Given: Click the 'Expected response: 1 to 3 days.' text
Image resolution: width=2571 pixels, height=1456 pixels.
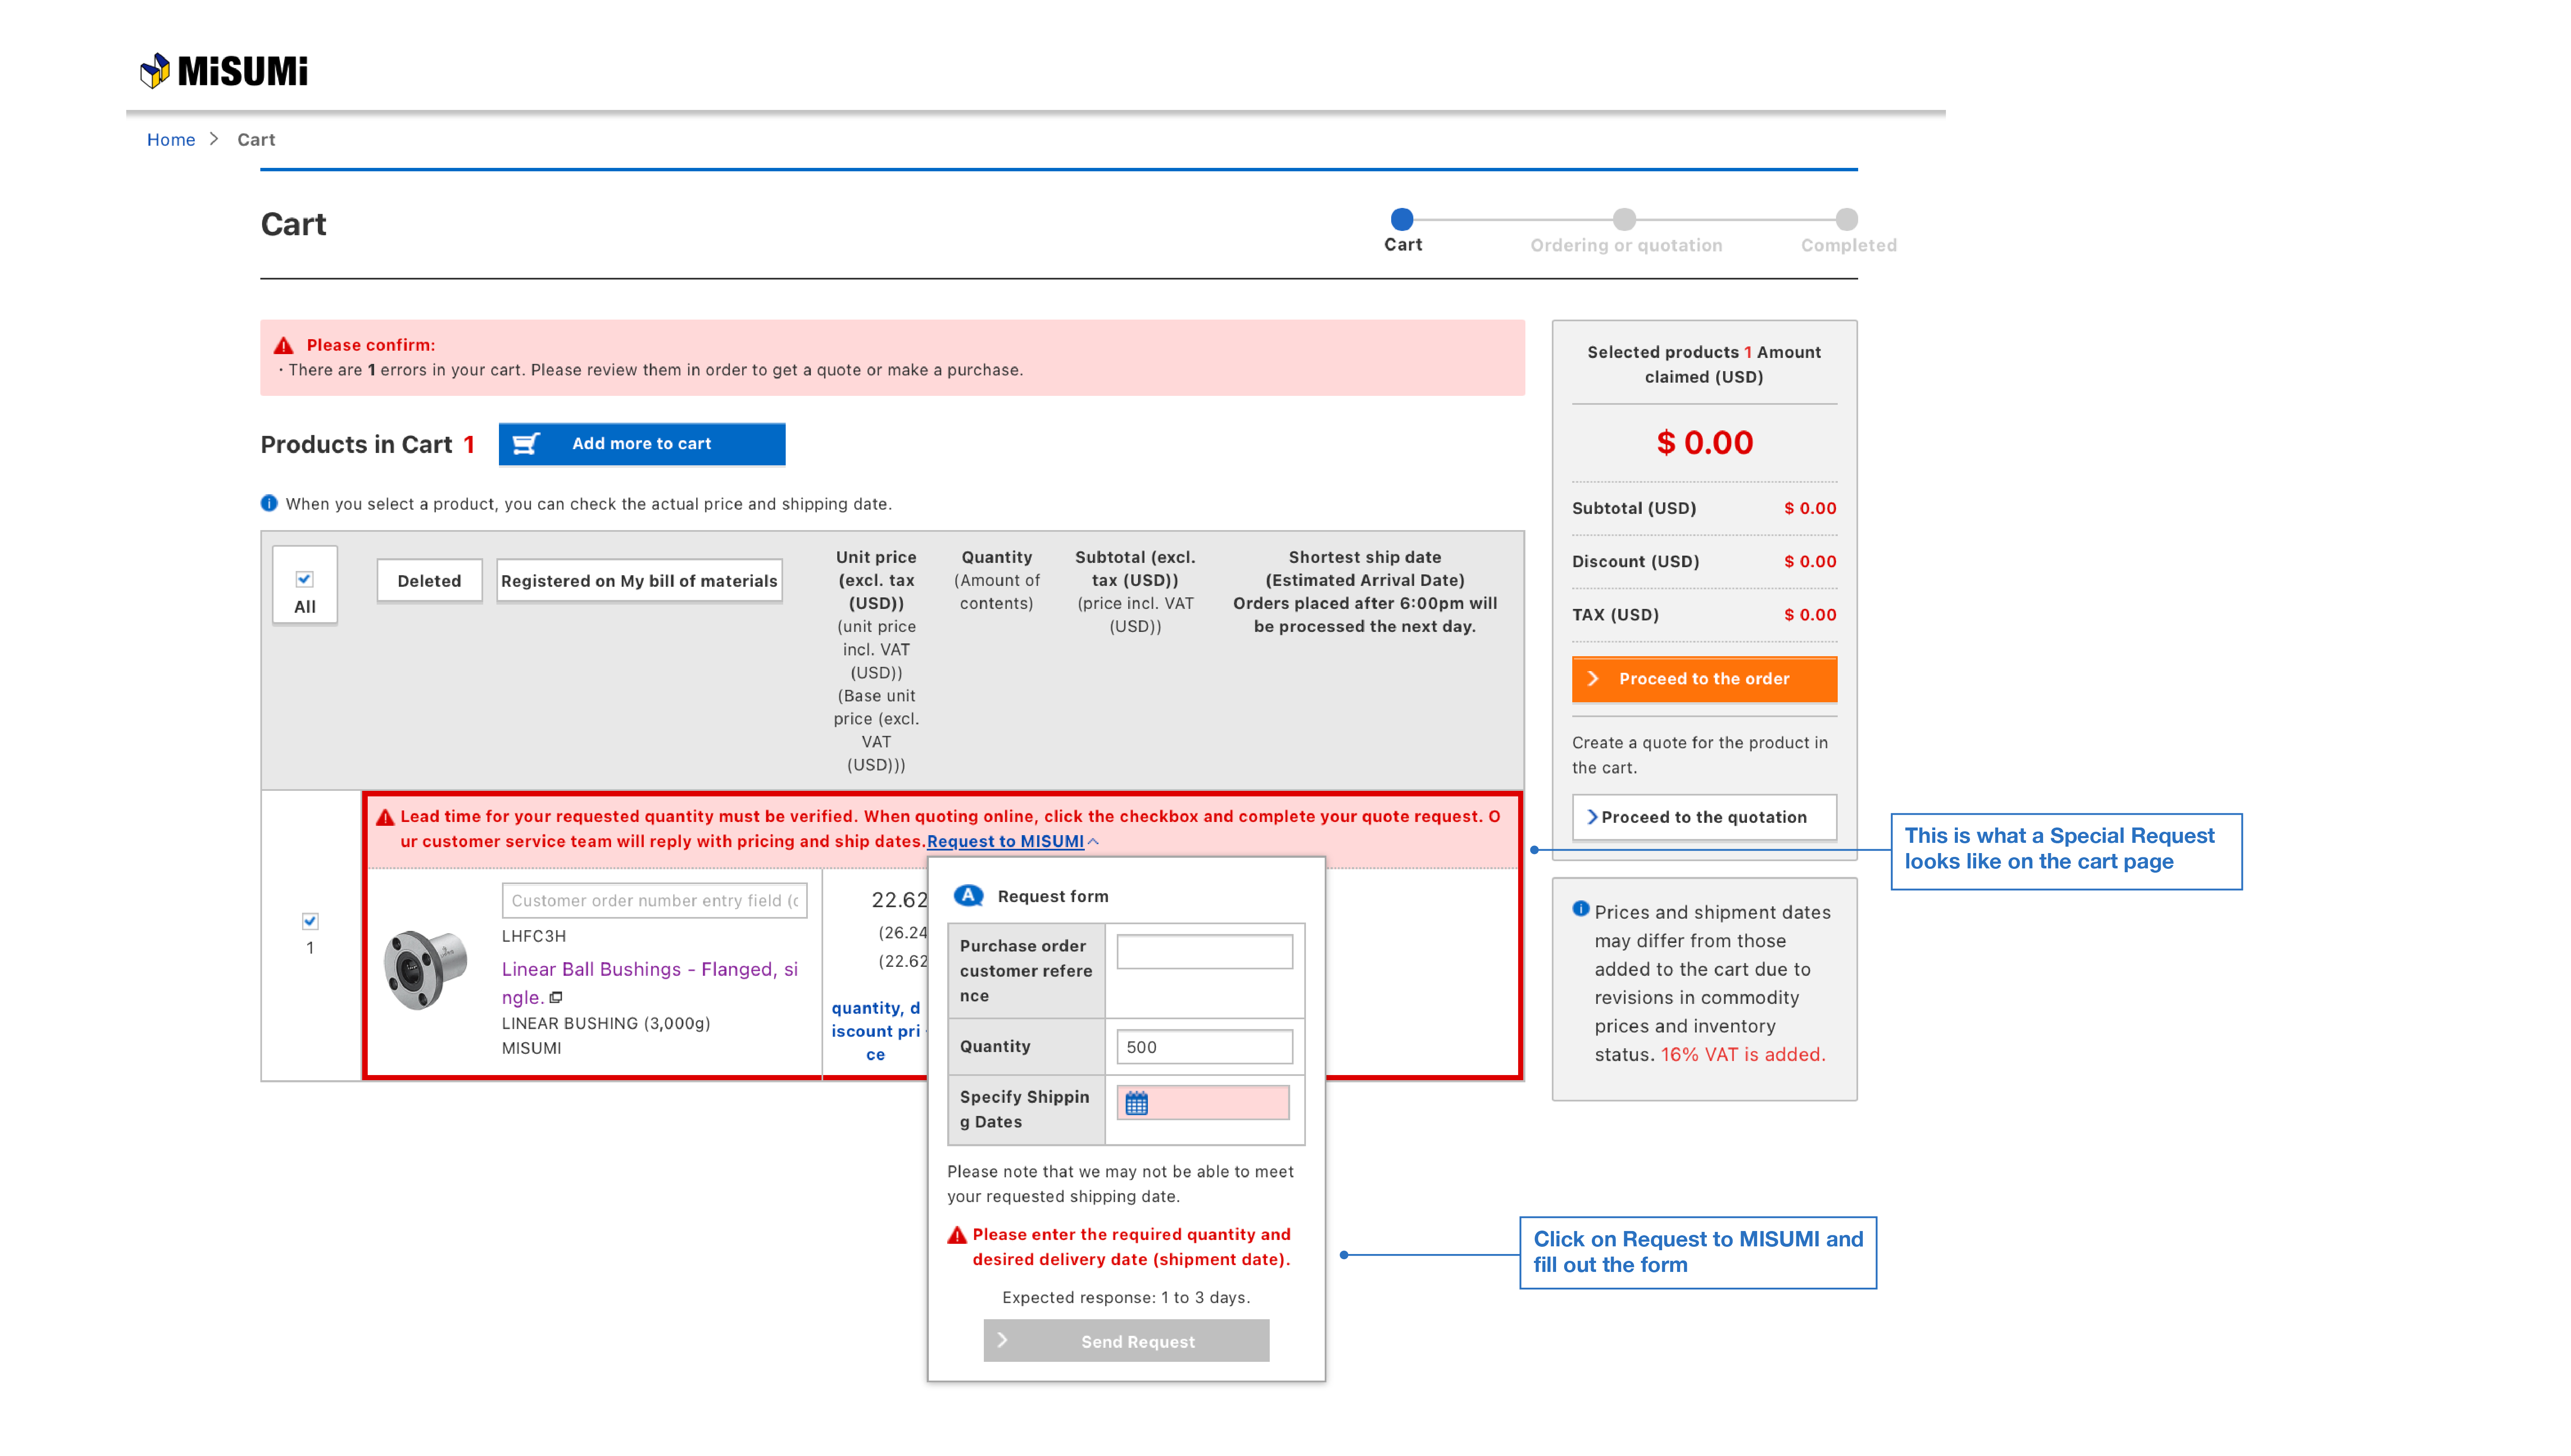Looking at the screenshot, I should 1126,1297.
